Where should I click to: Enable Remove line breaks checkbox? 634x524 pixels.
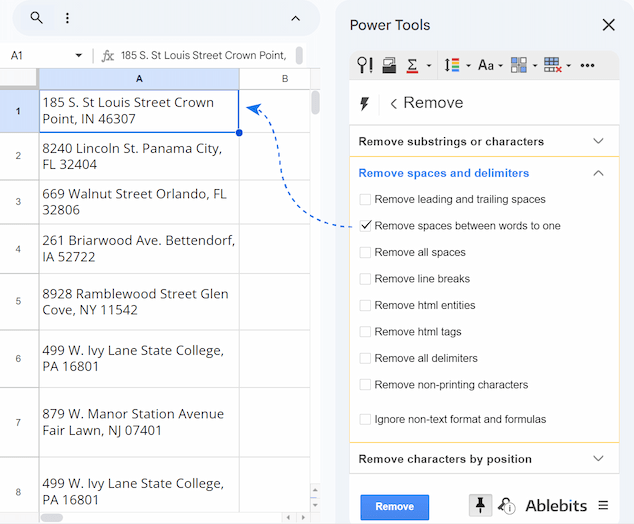[x=365, y=279]
